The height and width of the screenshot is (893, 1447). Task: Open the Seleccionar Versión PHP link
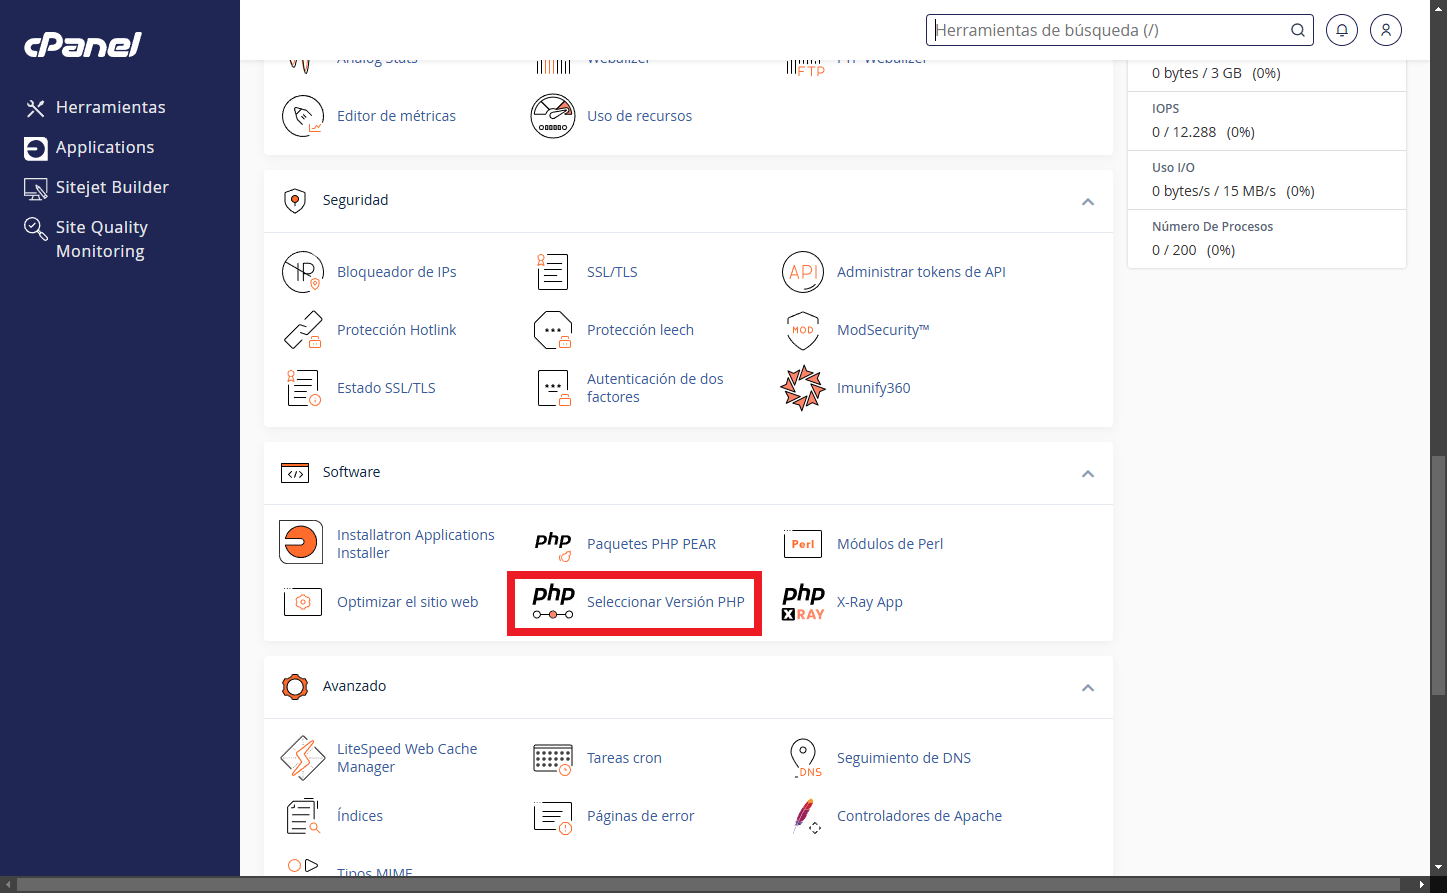tap(665, 602)
